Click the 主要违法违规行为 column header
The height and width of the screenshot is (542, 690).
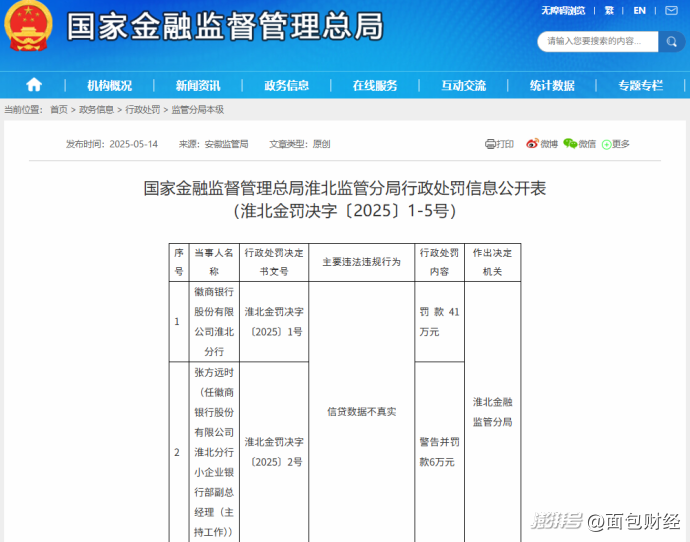tap(361, 262)
